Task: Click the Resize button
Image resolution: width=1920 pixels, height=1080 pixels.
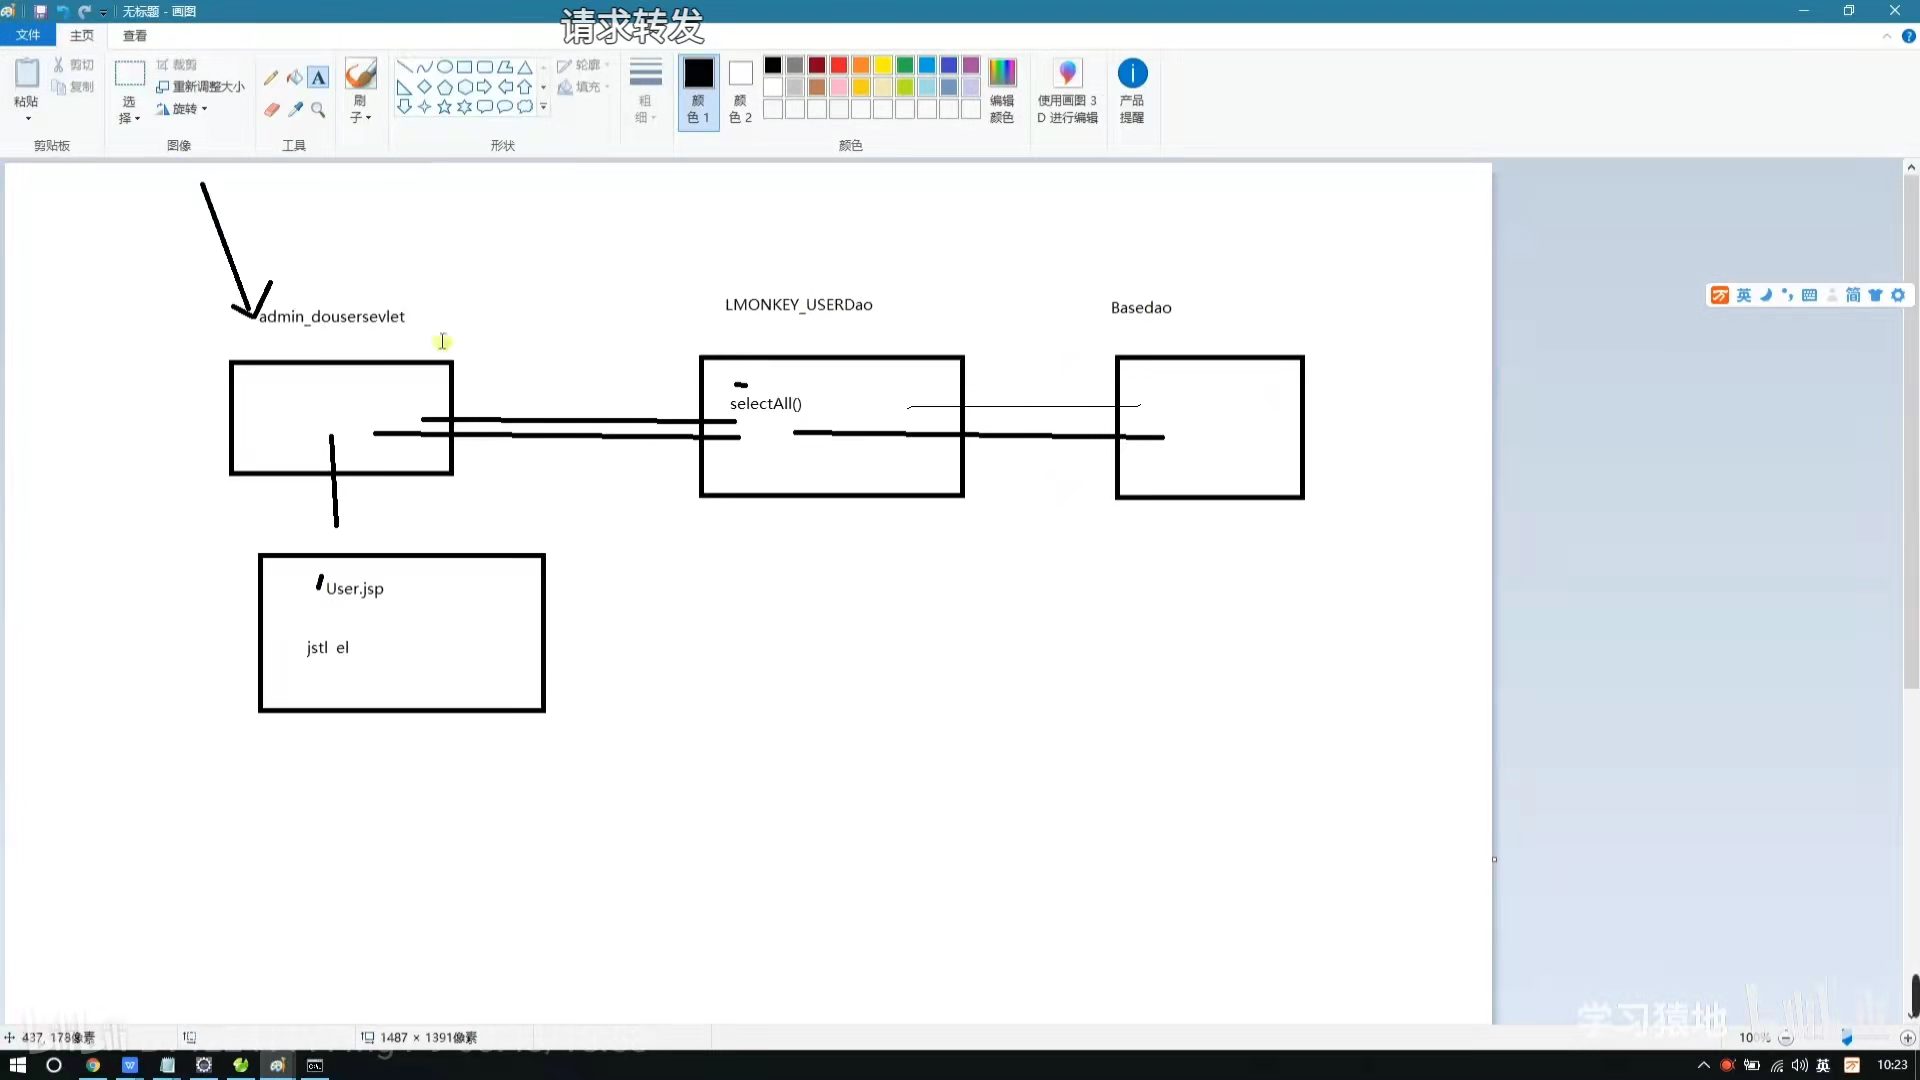Action: [200, 87]
